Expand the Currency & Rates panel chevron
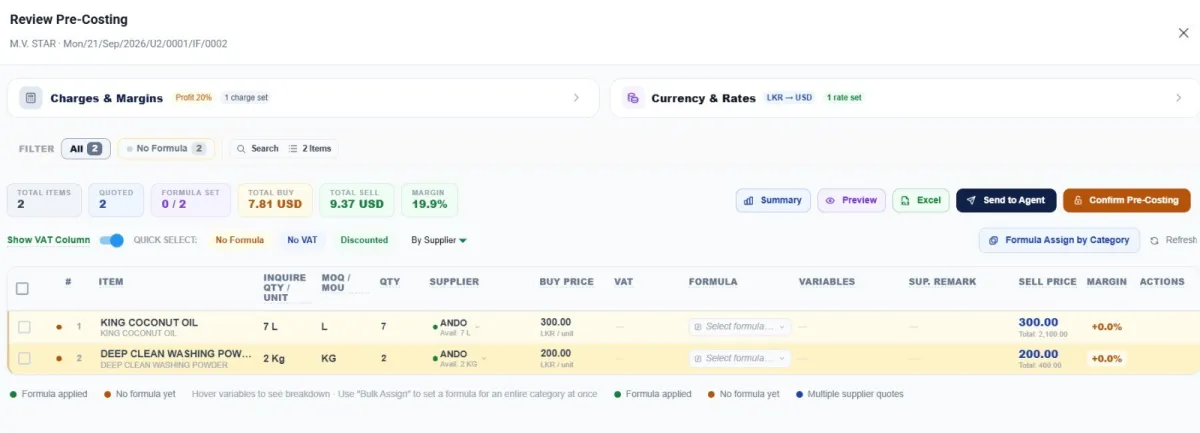The image size is (1200, 433). [x=1178, y=98]
